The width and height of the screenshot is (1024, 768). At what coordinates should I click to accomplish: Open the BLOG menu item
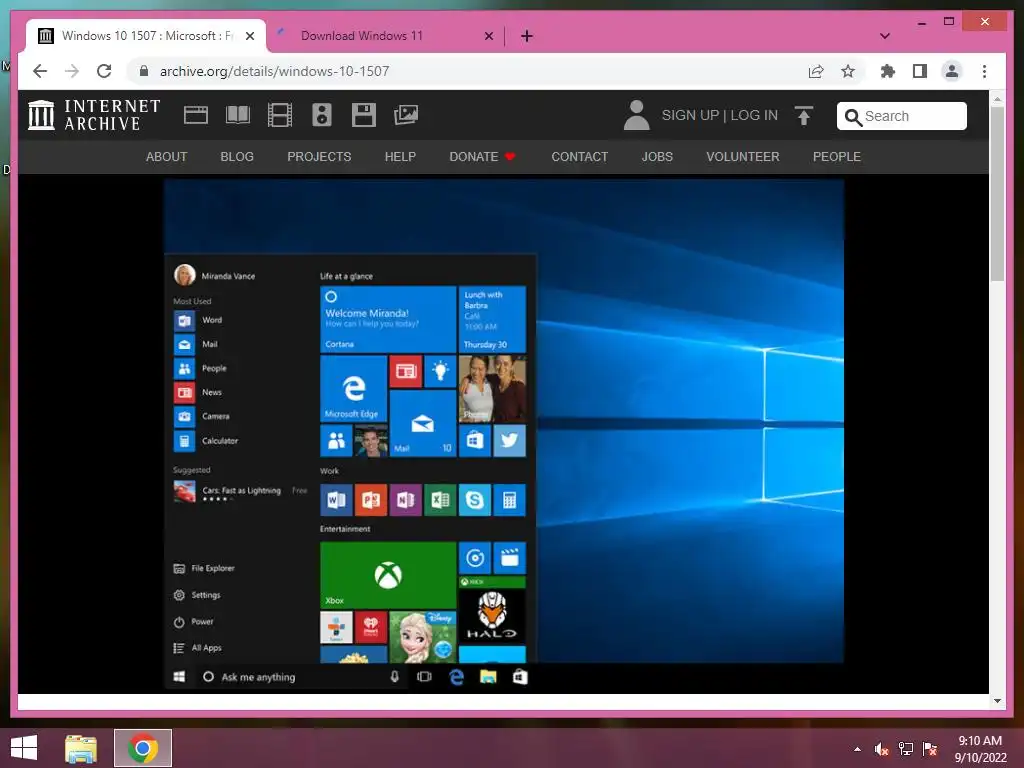237,157
